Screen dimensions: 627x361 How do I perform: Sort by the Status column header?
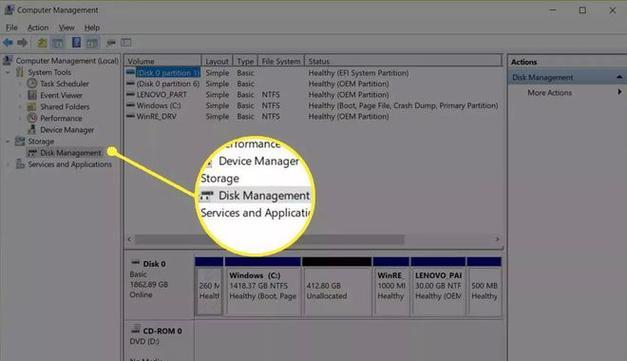(403, 61)
